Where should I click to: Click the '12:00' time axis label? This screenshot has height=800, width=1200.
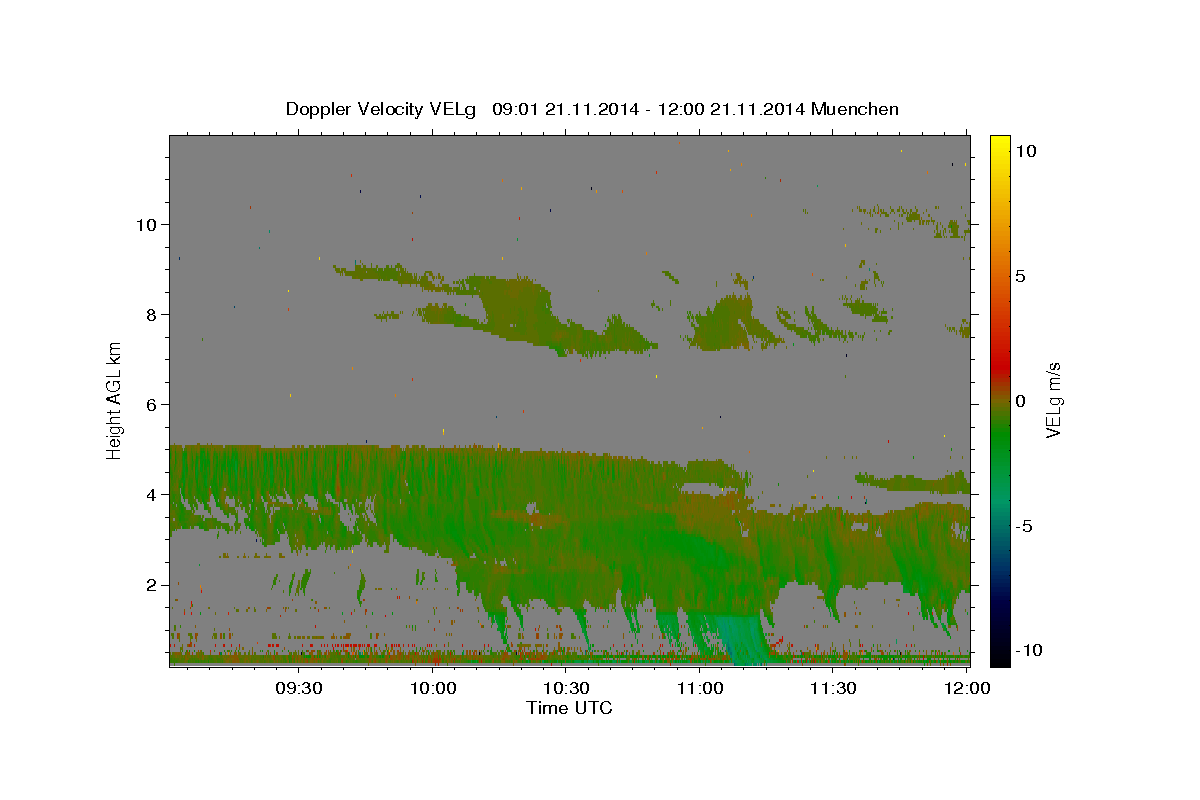[x=966, y=688]
